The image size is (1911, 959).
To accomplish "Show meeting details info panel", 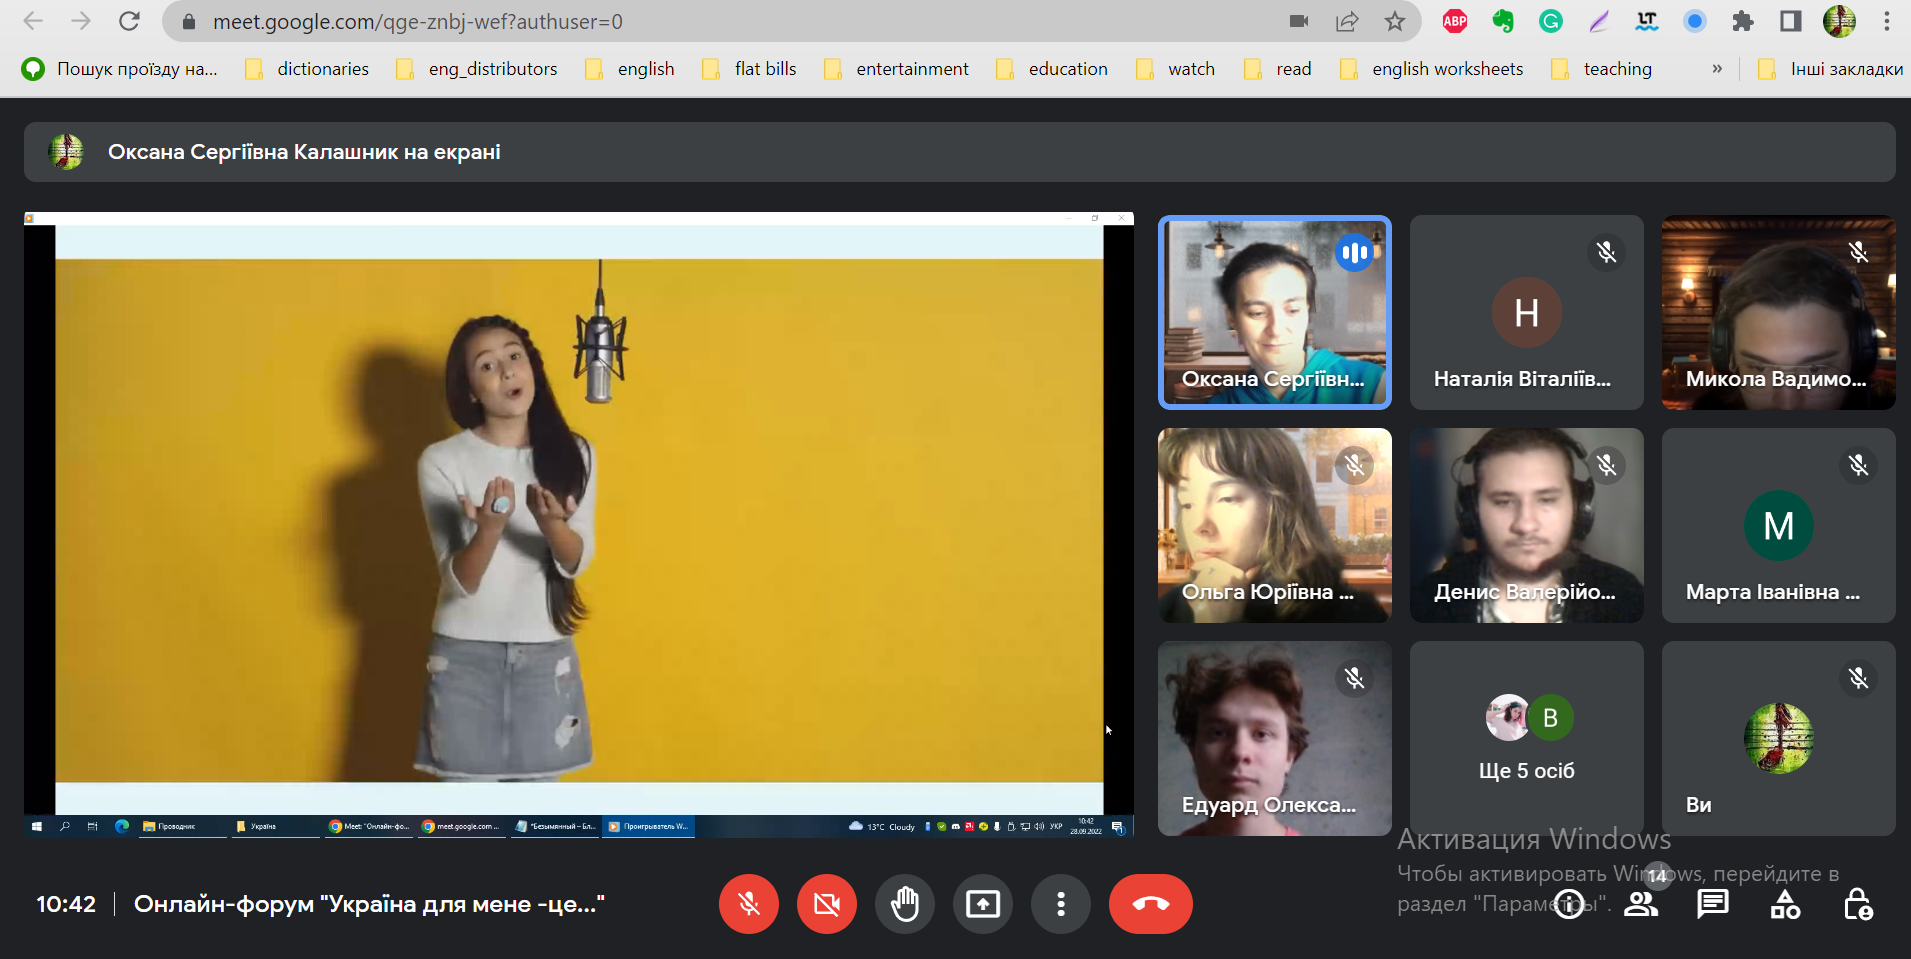I will click(x=1569, y=904).
